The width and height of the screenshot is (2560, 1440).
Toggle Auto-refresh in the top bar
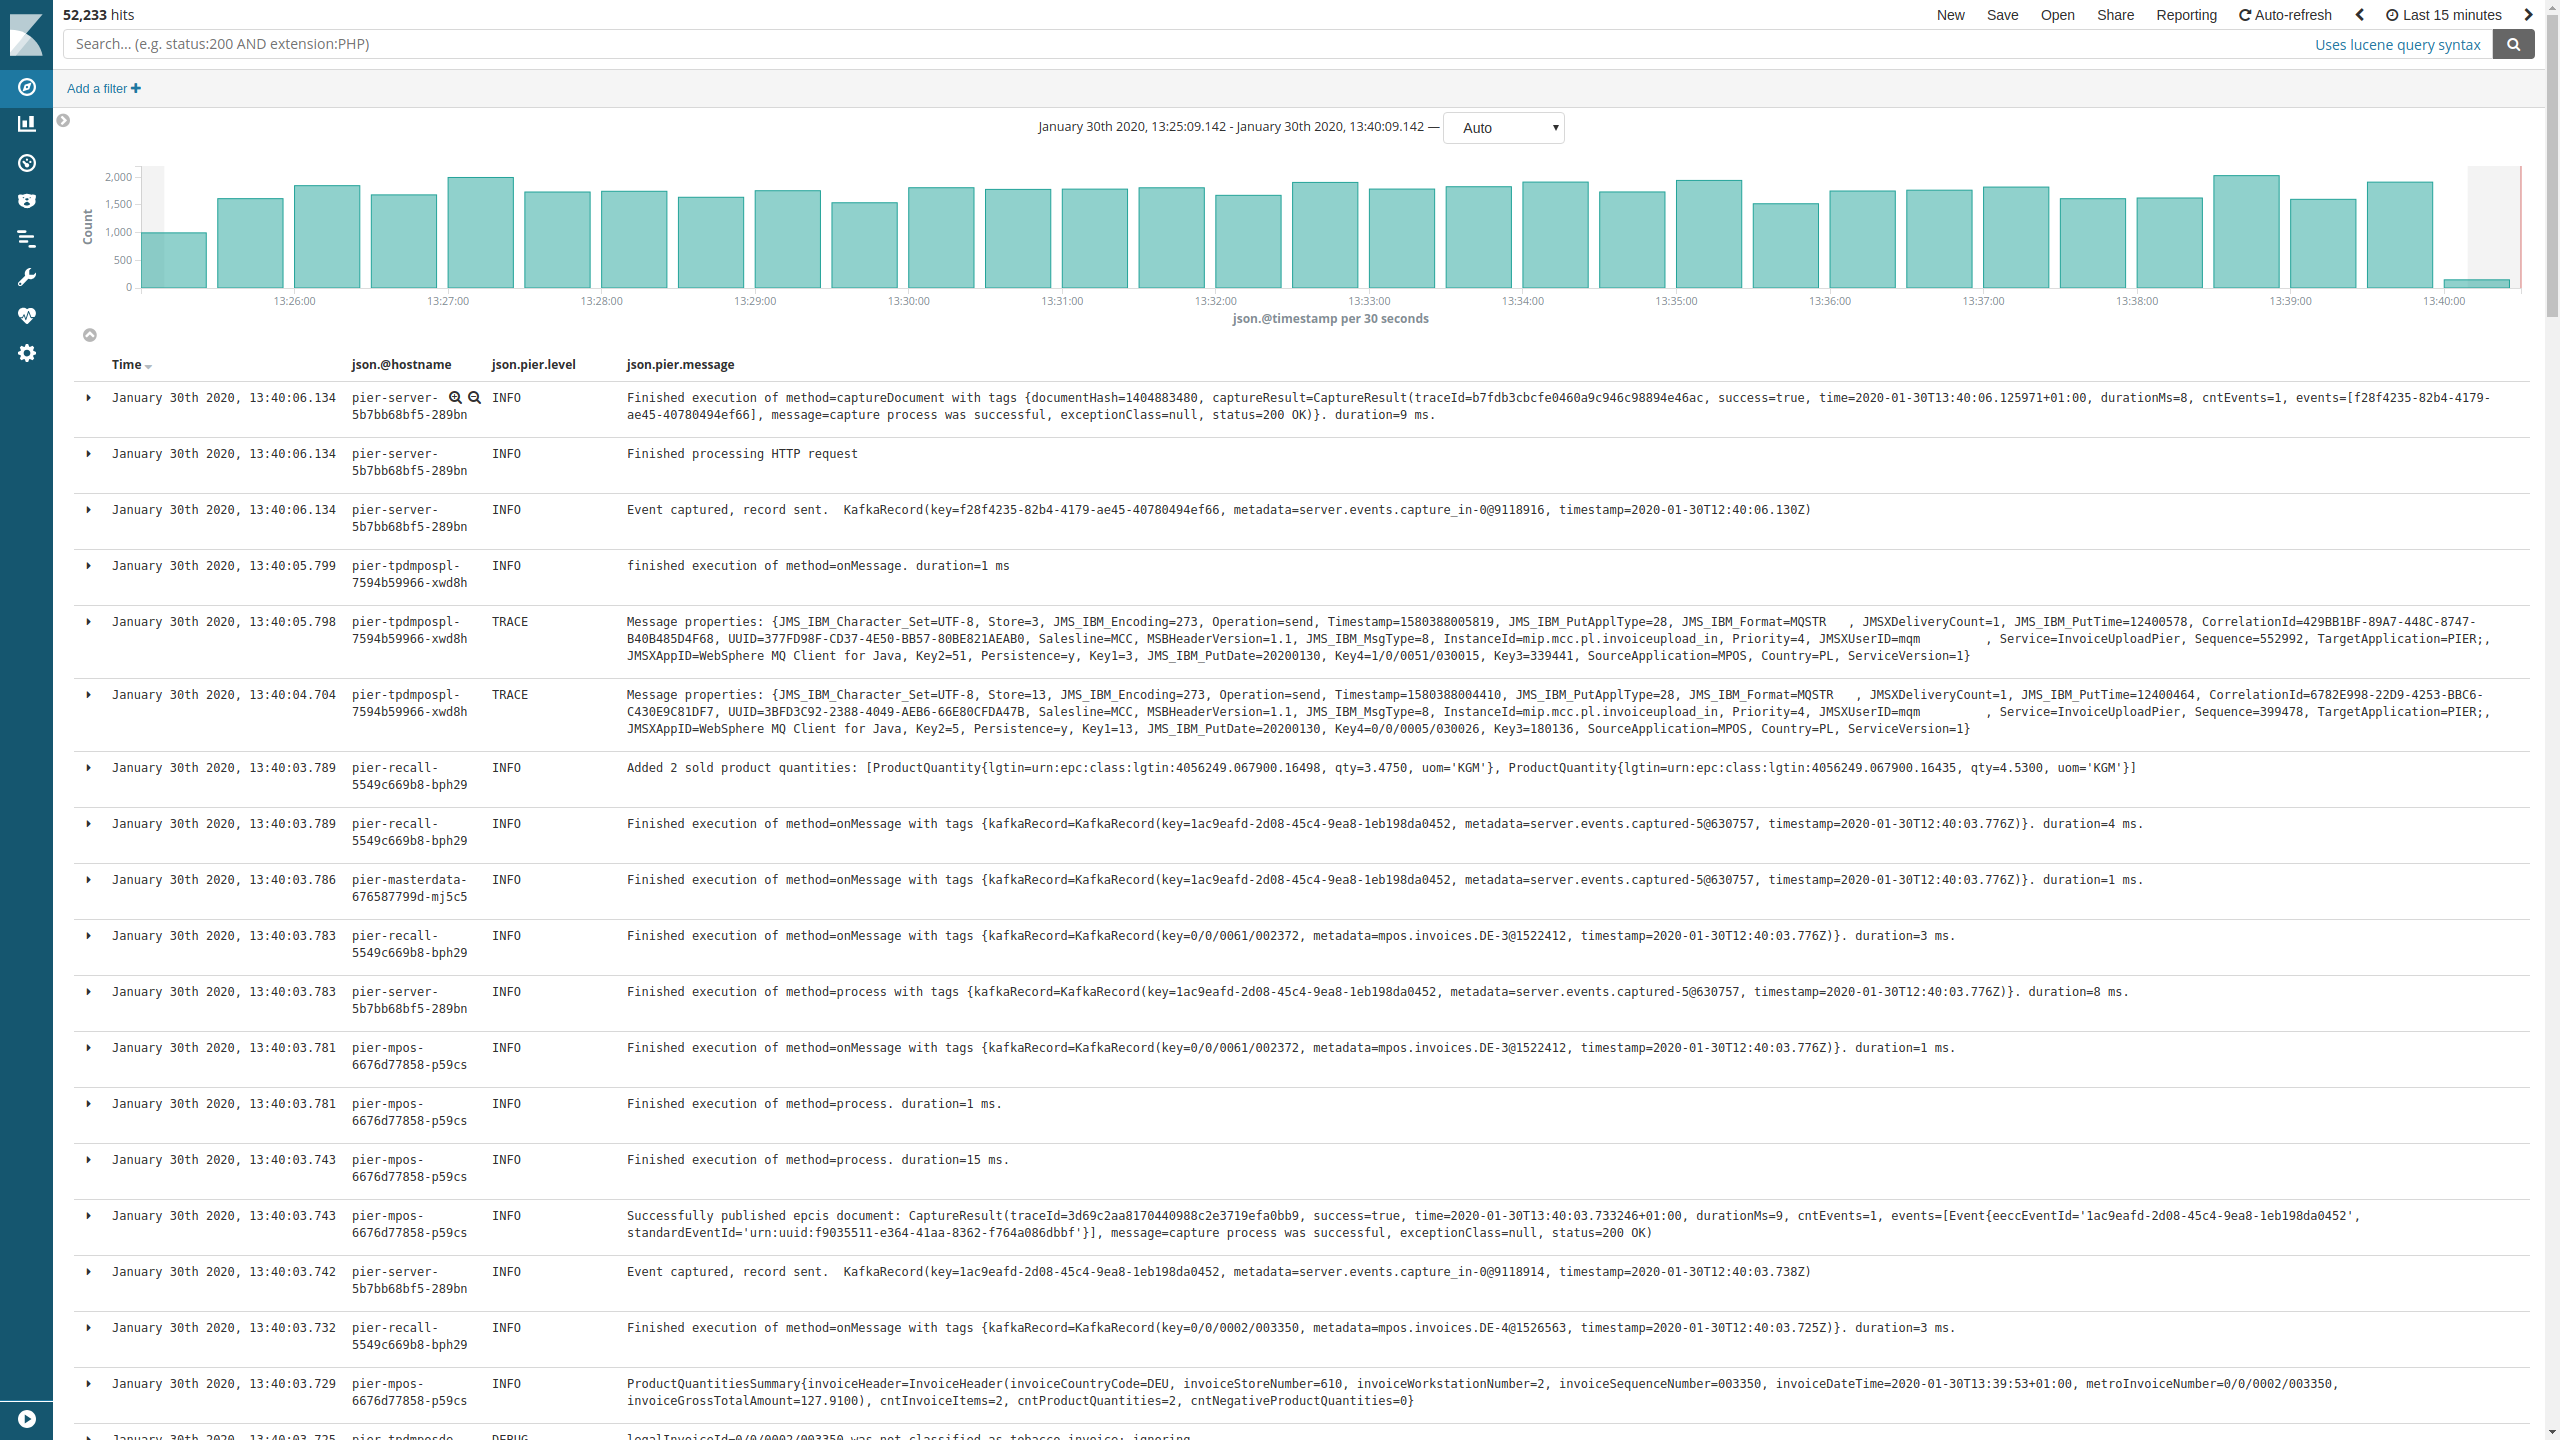point(2286,14)
